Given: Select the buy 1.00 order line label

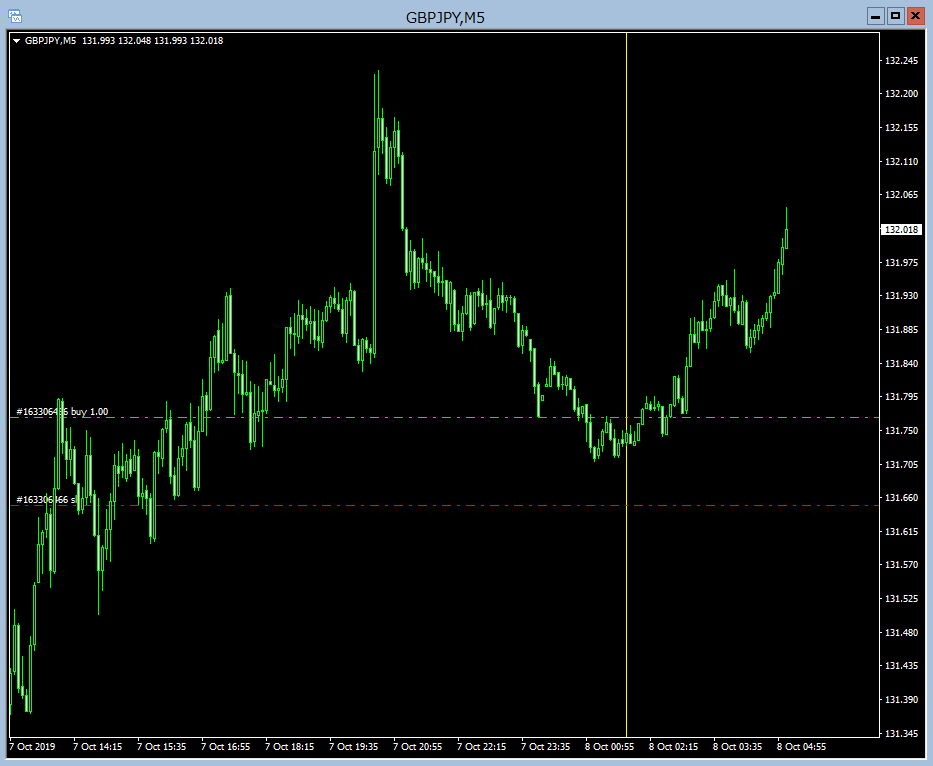Looking at the screenshot, I should (62, 412).
